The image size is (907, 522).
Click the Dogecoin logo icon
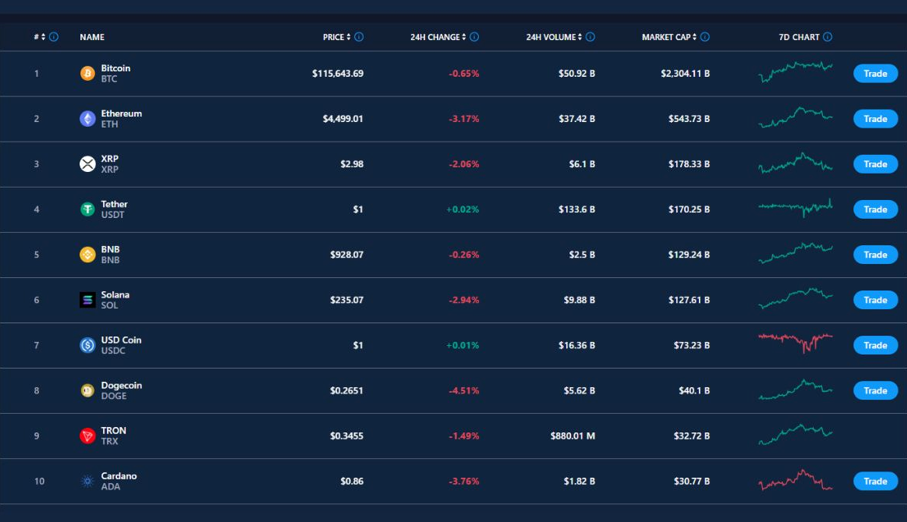[87, 391]
